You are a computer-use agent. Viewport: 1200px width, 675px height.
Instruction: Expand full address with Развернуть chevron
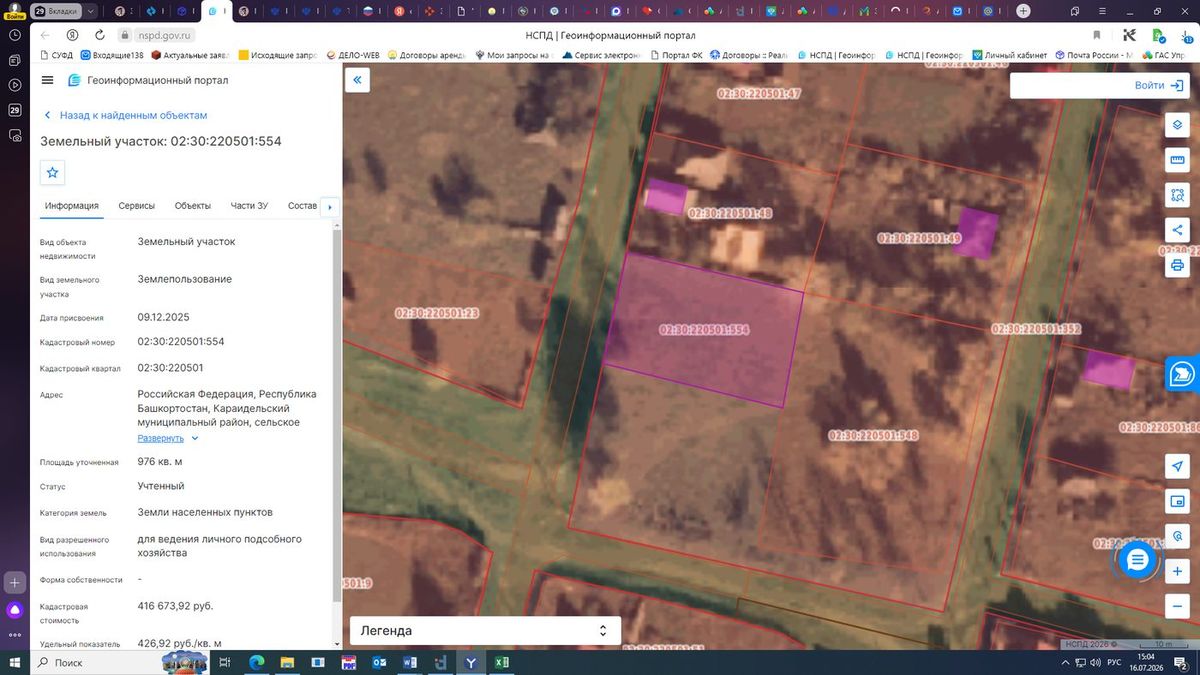pos(195,438)
